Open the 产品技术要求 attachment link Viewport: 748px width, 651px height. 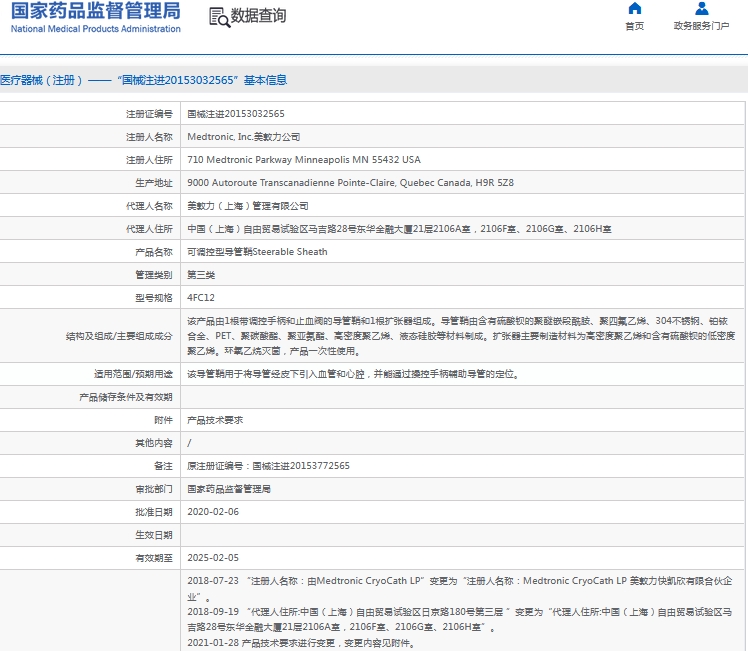pos(215,420)
